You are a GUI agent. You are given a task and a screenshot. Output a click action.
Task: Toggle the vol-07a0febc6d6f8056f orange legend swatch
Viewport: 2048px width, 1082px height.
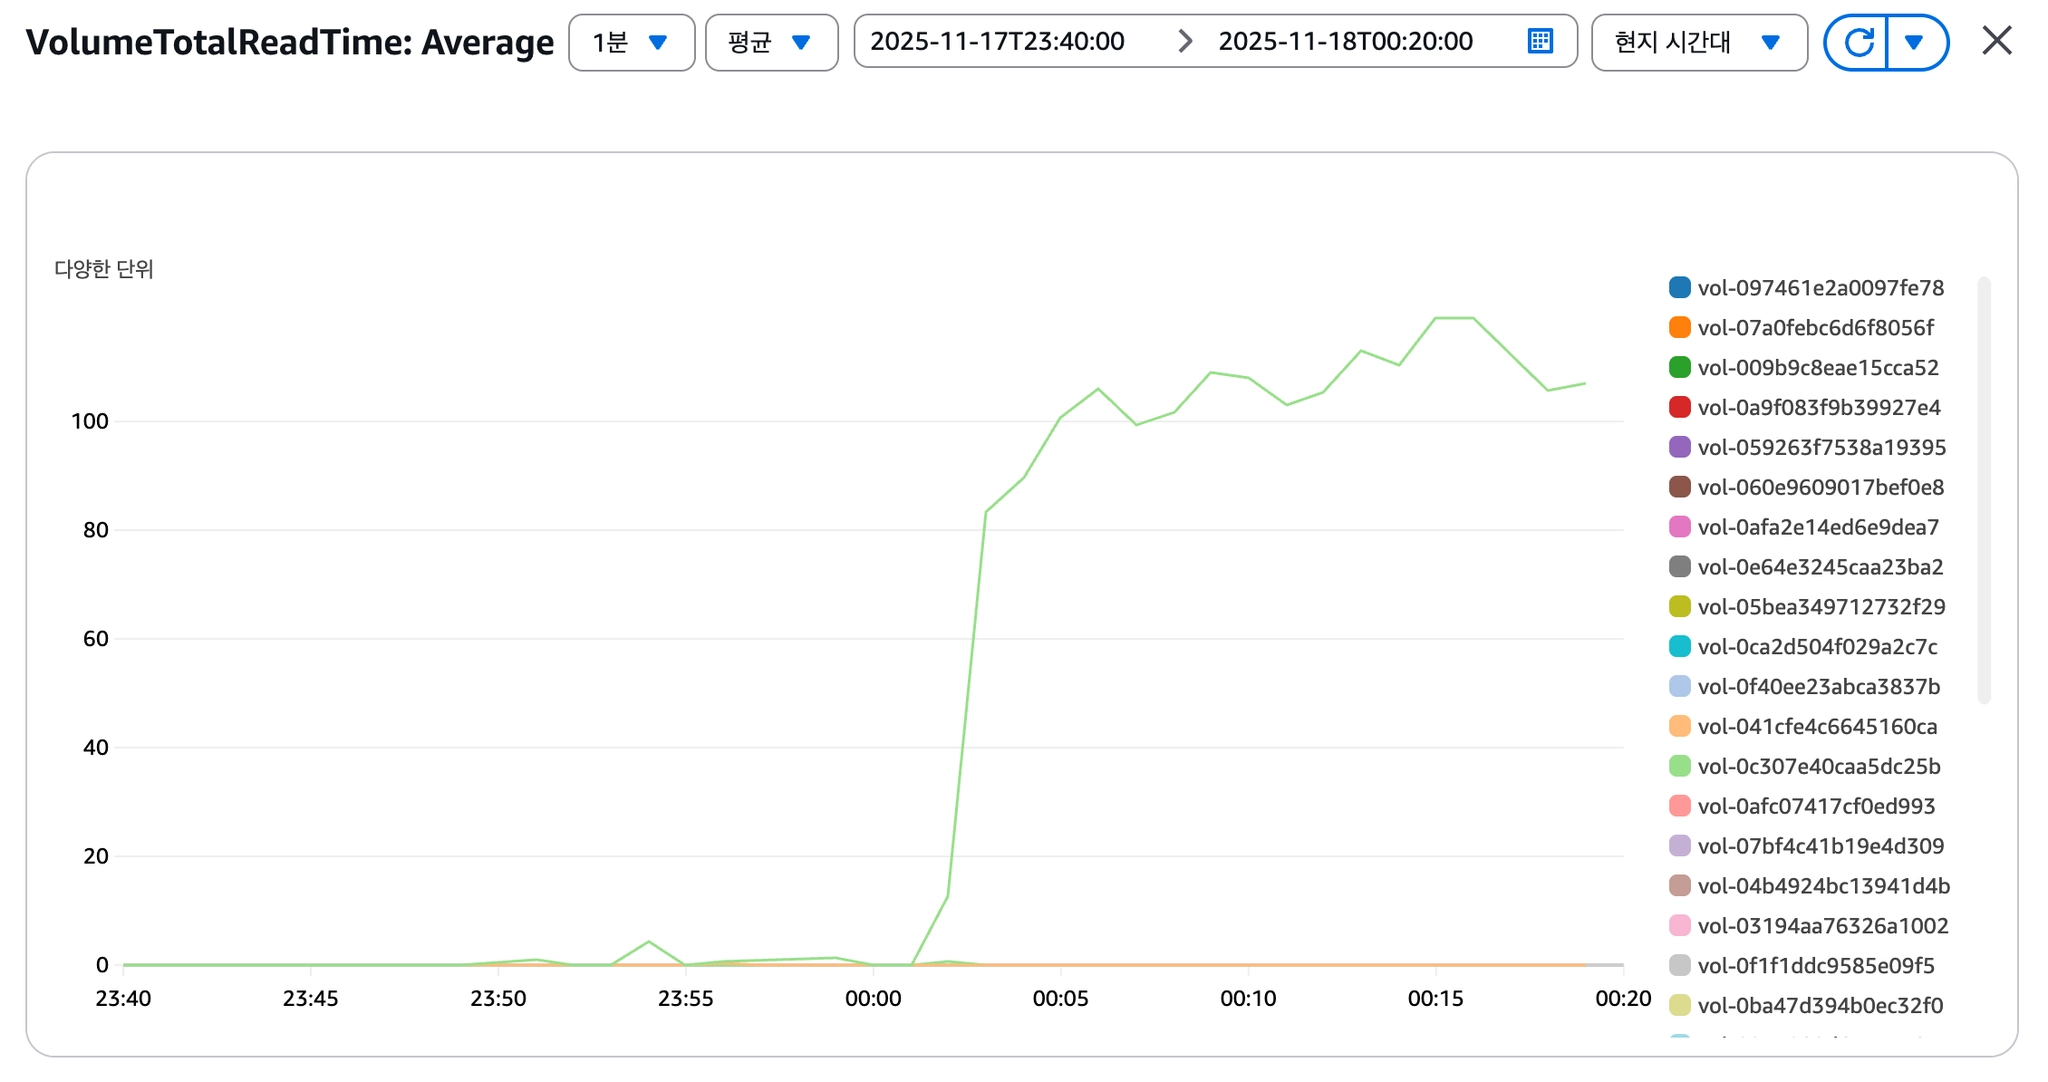(1680, 328)
